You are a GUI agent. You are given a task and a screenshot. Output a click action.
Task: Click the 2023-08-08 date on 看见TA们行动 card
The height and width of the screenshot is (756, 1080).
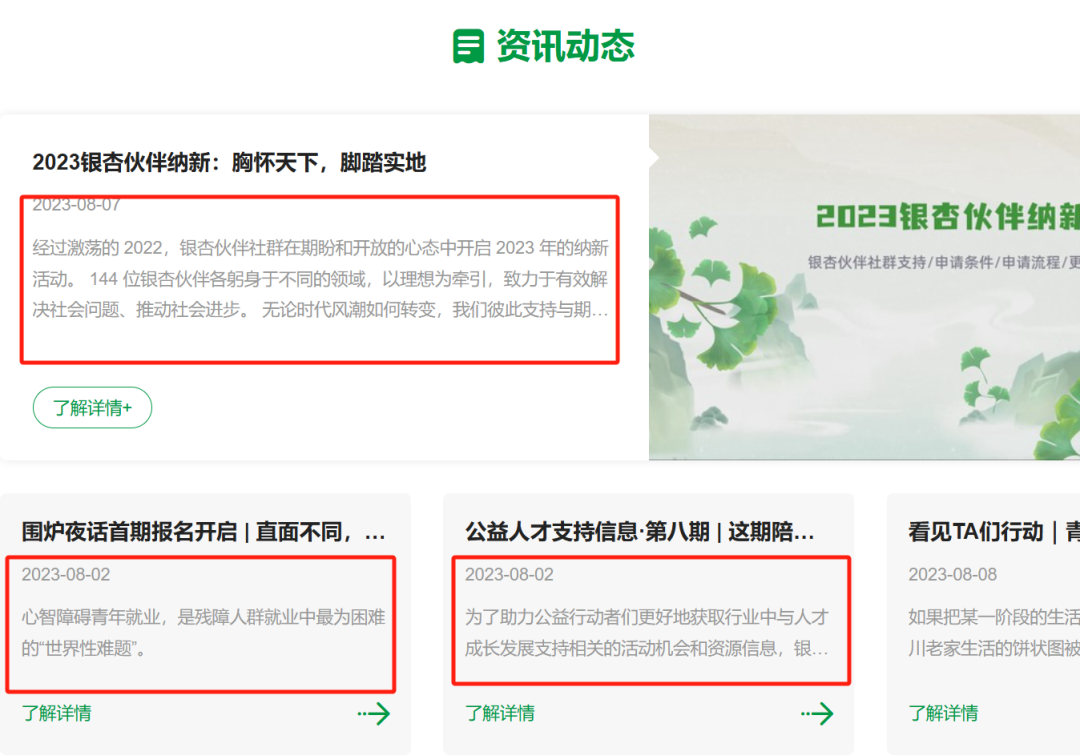pyautogui.click(x=953, y=574)
